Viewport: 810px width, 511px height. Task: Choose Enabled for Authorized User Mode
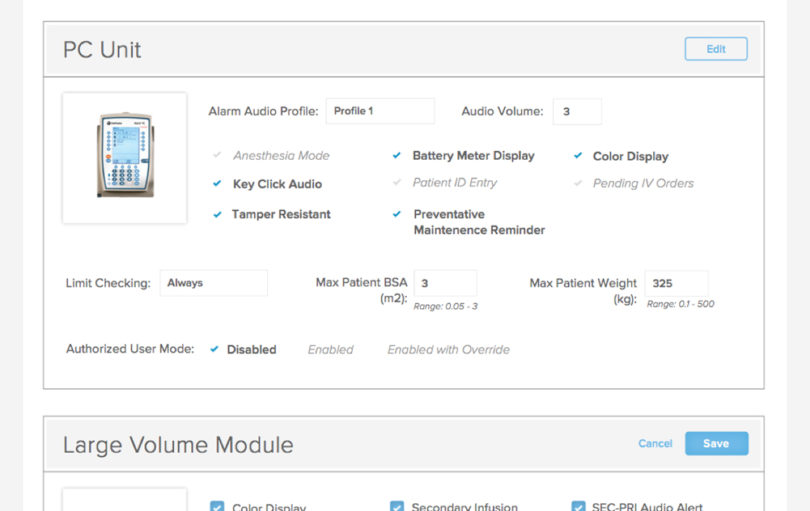coord(331,350)
